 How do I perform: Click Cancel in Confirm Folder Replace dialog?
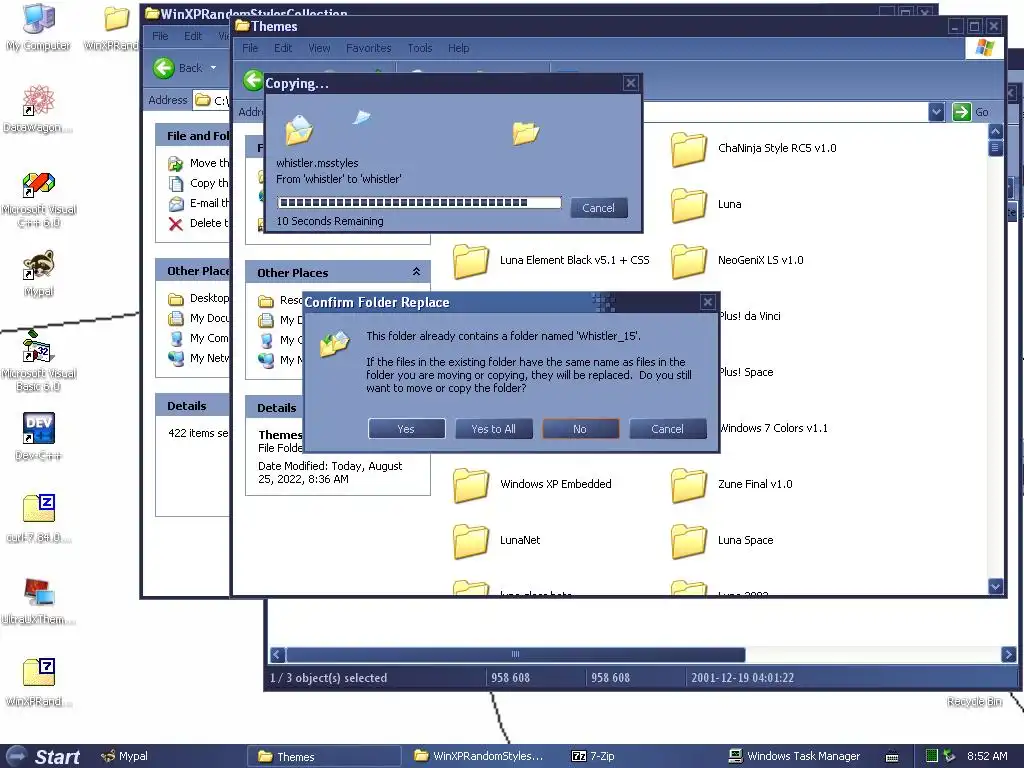[667, 429]
